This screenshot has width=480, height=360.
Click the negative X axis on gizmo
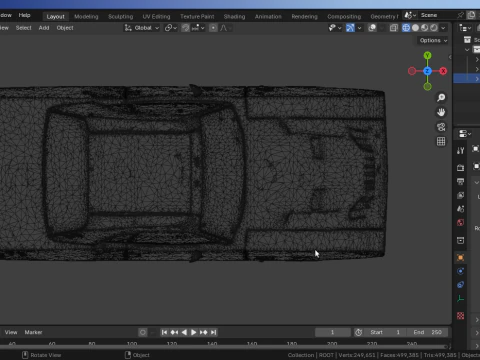pos(412,71)
